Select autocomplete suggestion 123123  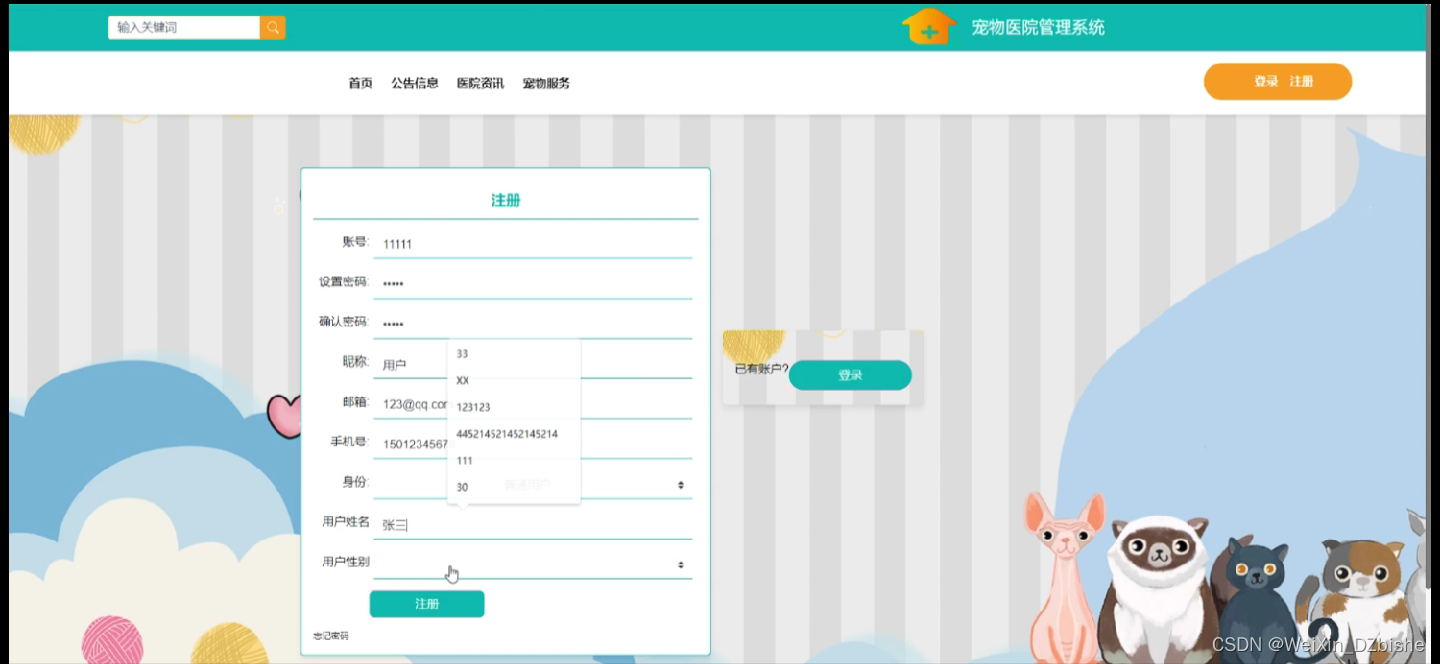click(x=514, y=407)
